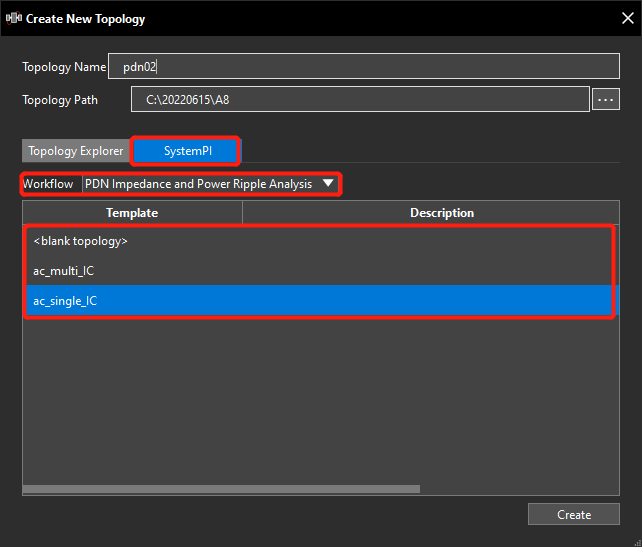Open the Workflow combo box

pos(210,184)
